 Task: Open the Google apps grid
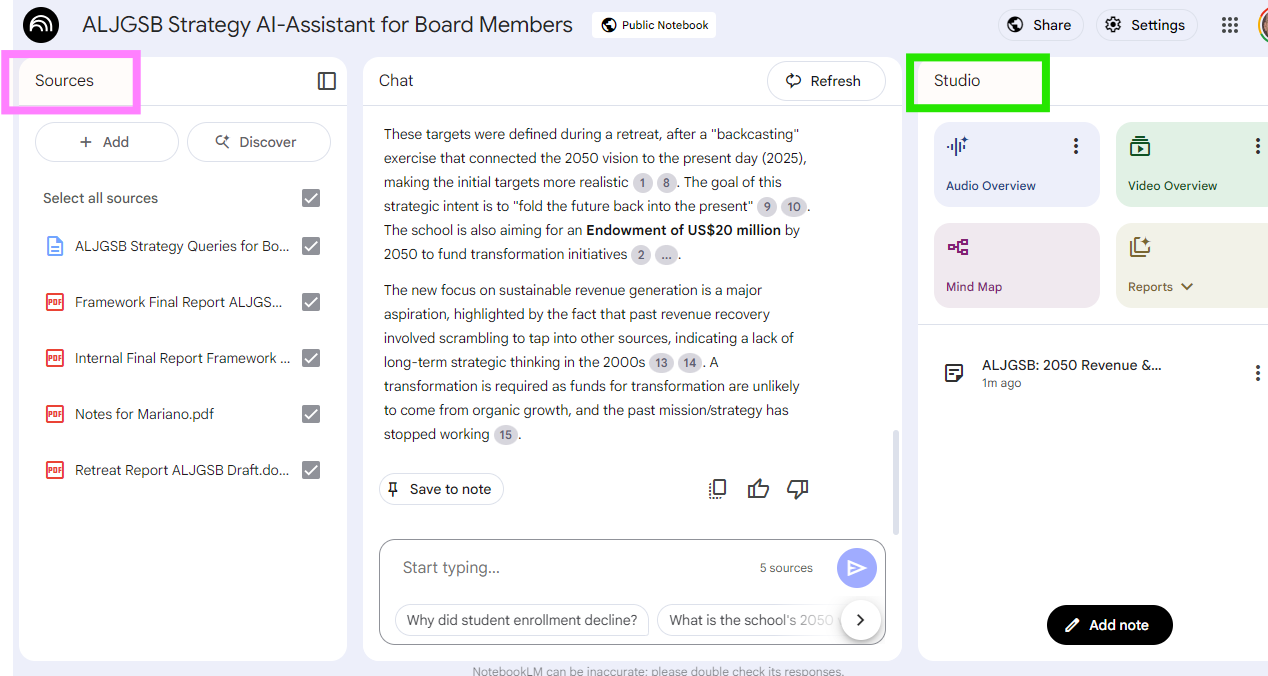1230,25
